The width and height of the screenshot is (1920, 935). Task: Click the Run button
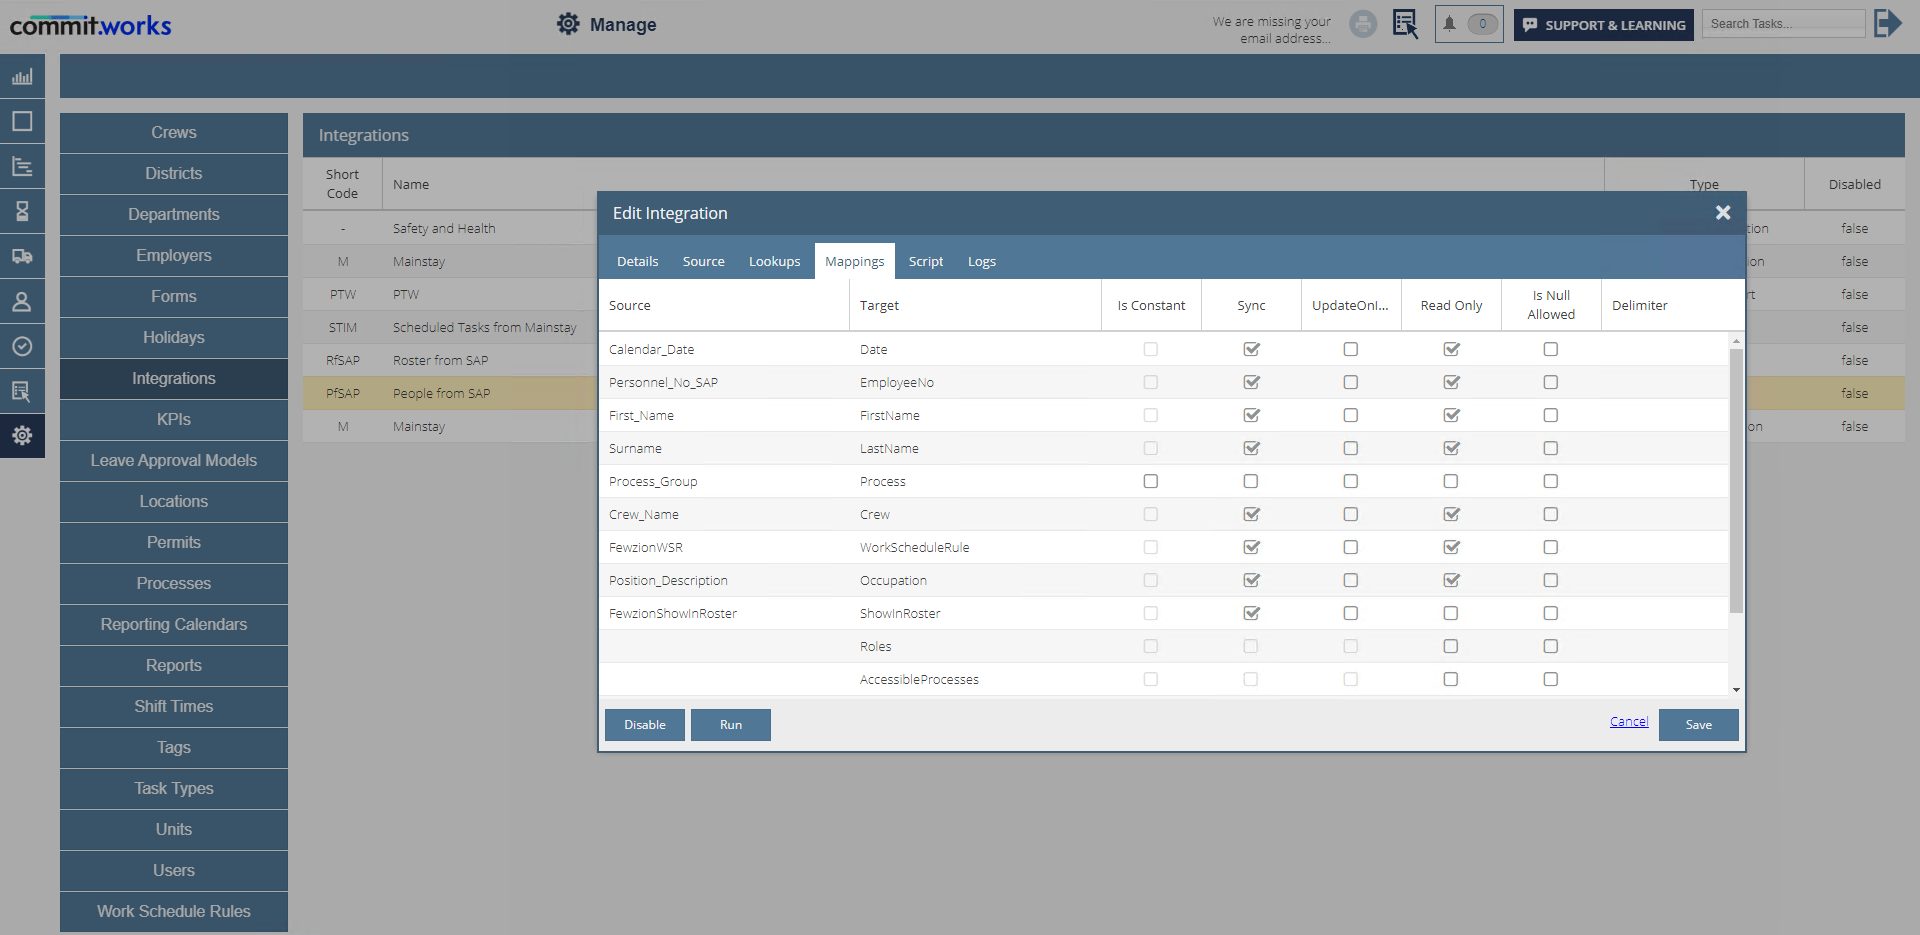[x=731, y=725]
